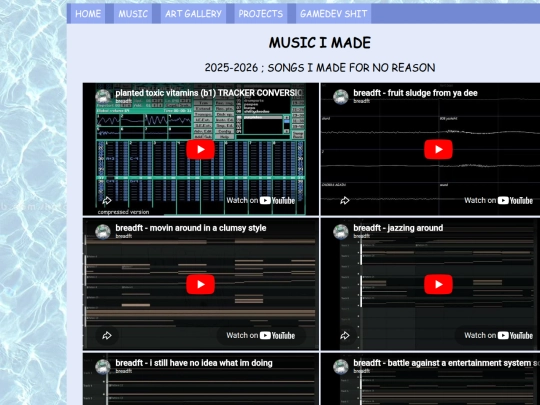The width and height of the screenshot is (540, 405).
Task: Watch fruit sludge from ya dee on YouTube
Action: 498,200
